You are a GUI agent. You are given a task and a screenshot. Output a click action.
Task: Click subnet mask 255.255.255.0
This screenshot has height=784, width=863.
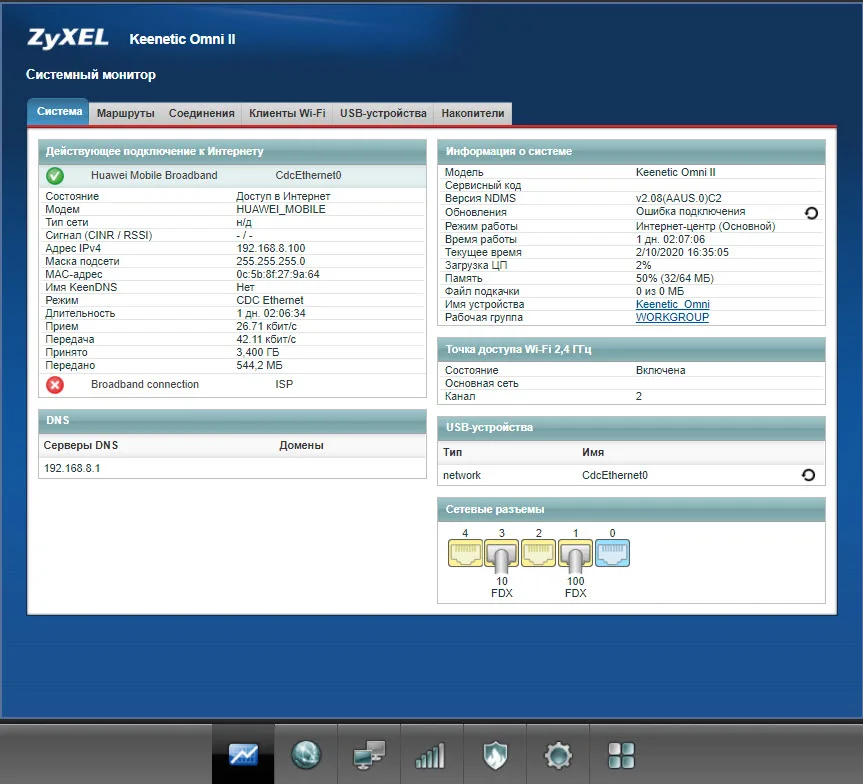point(271,261)
